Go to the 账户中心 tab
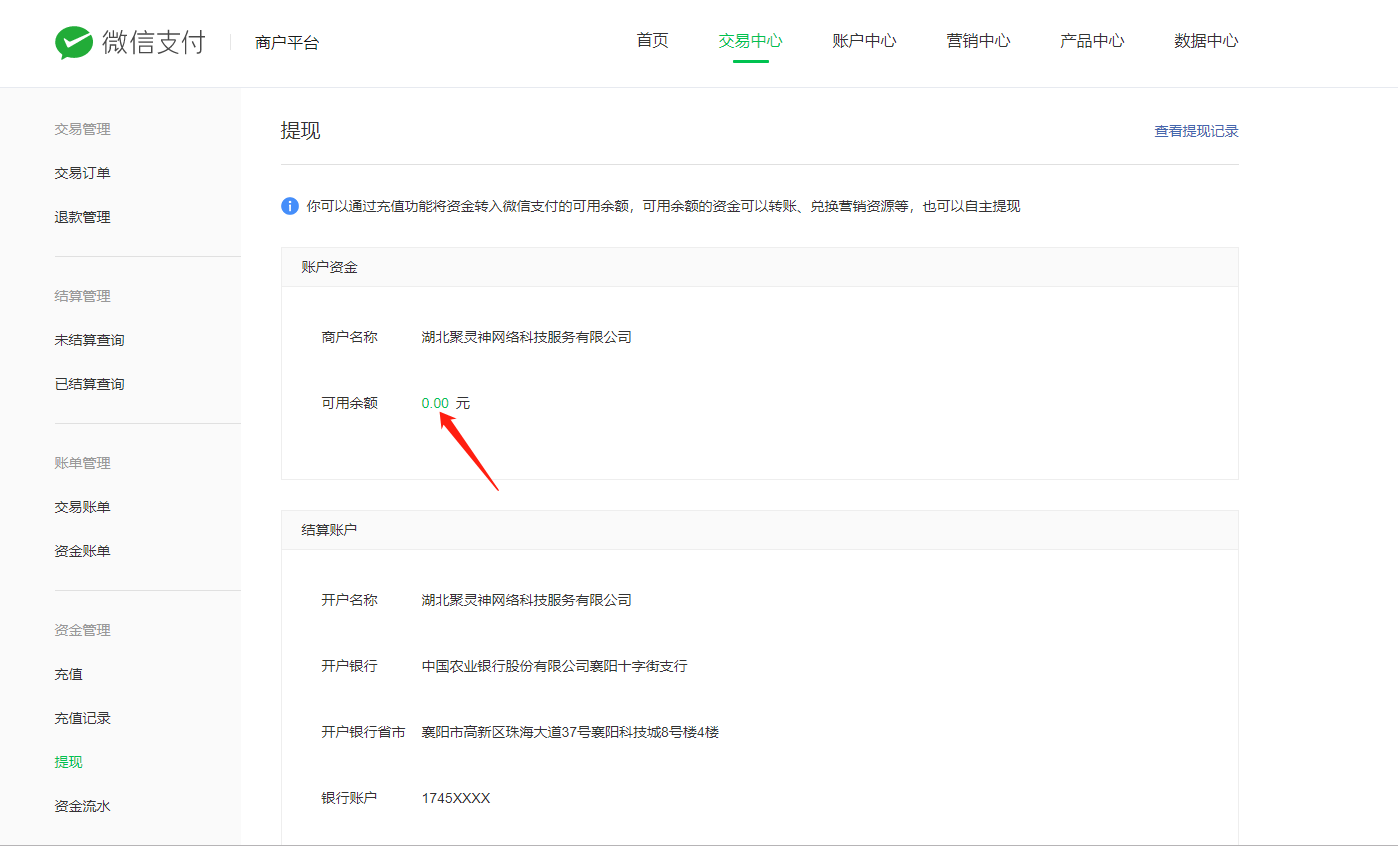 pos(864,41)
